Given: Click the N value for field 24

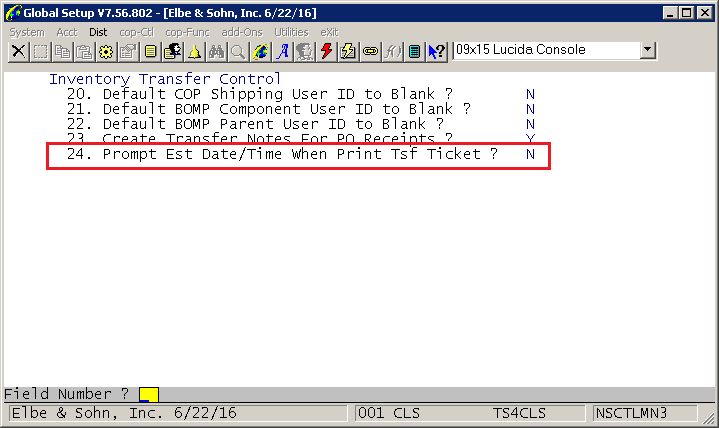Looking at the screenshot, I should 530,154.
